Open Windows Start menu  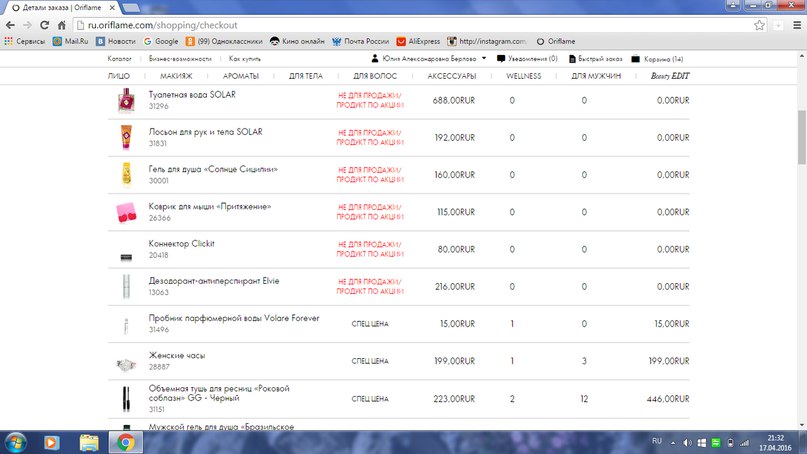pos(15,443)
